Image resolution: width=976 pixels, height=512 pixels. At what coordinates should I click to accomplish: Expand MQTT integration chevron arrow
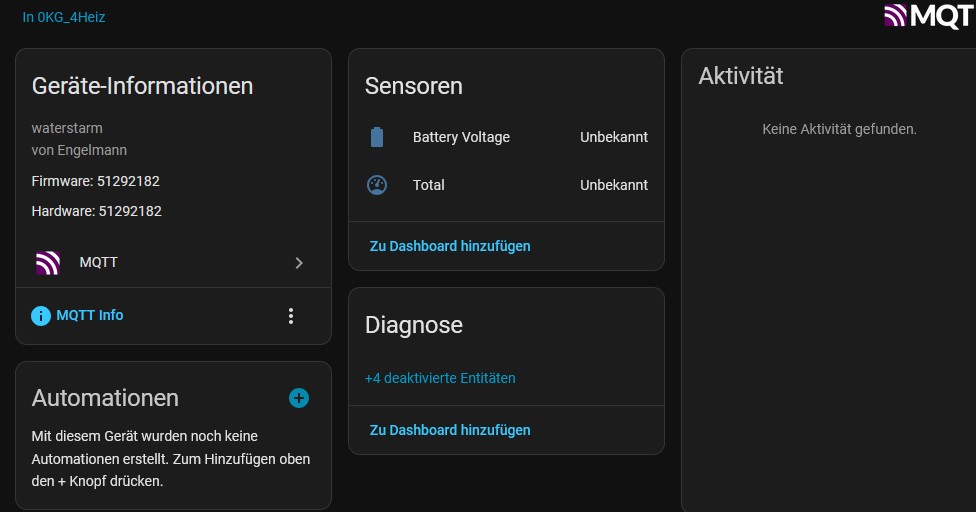(299, 263)
